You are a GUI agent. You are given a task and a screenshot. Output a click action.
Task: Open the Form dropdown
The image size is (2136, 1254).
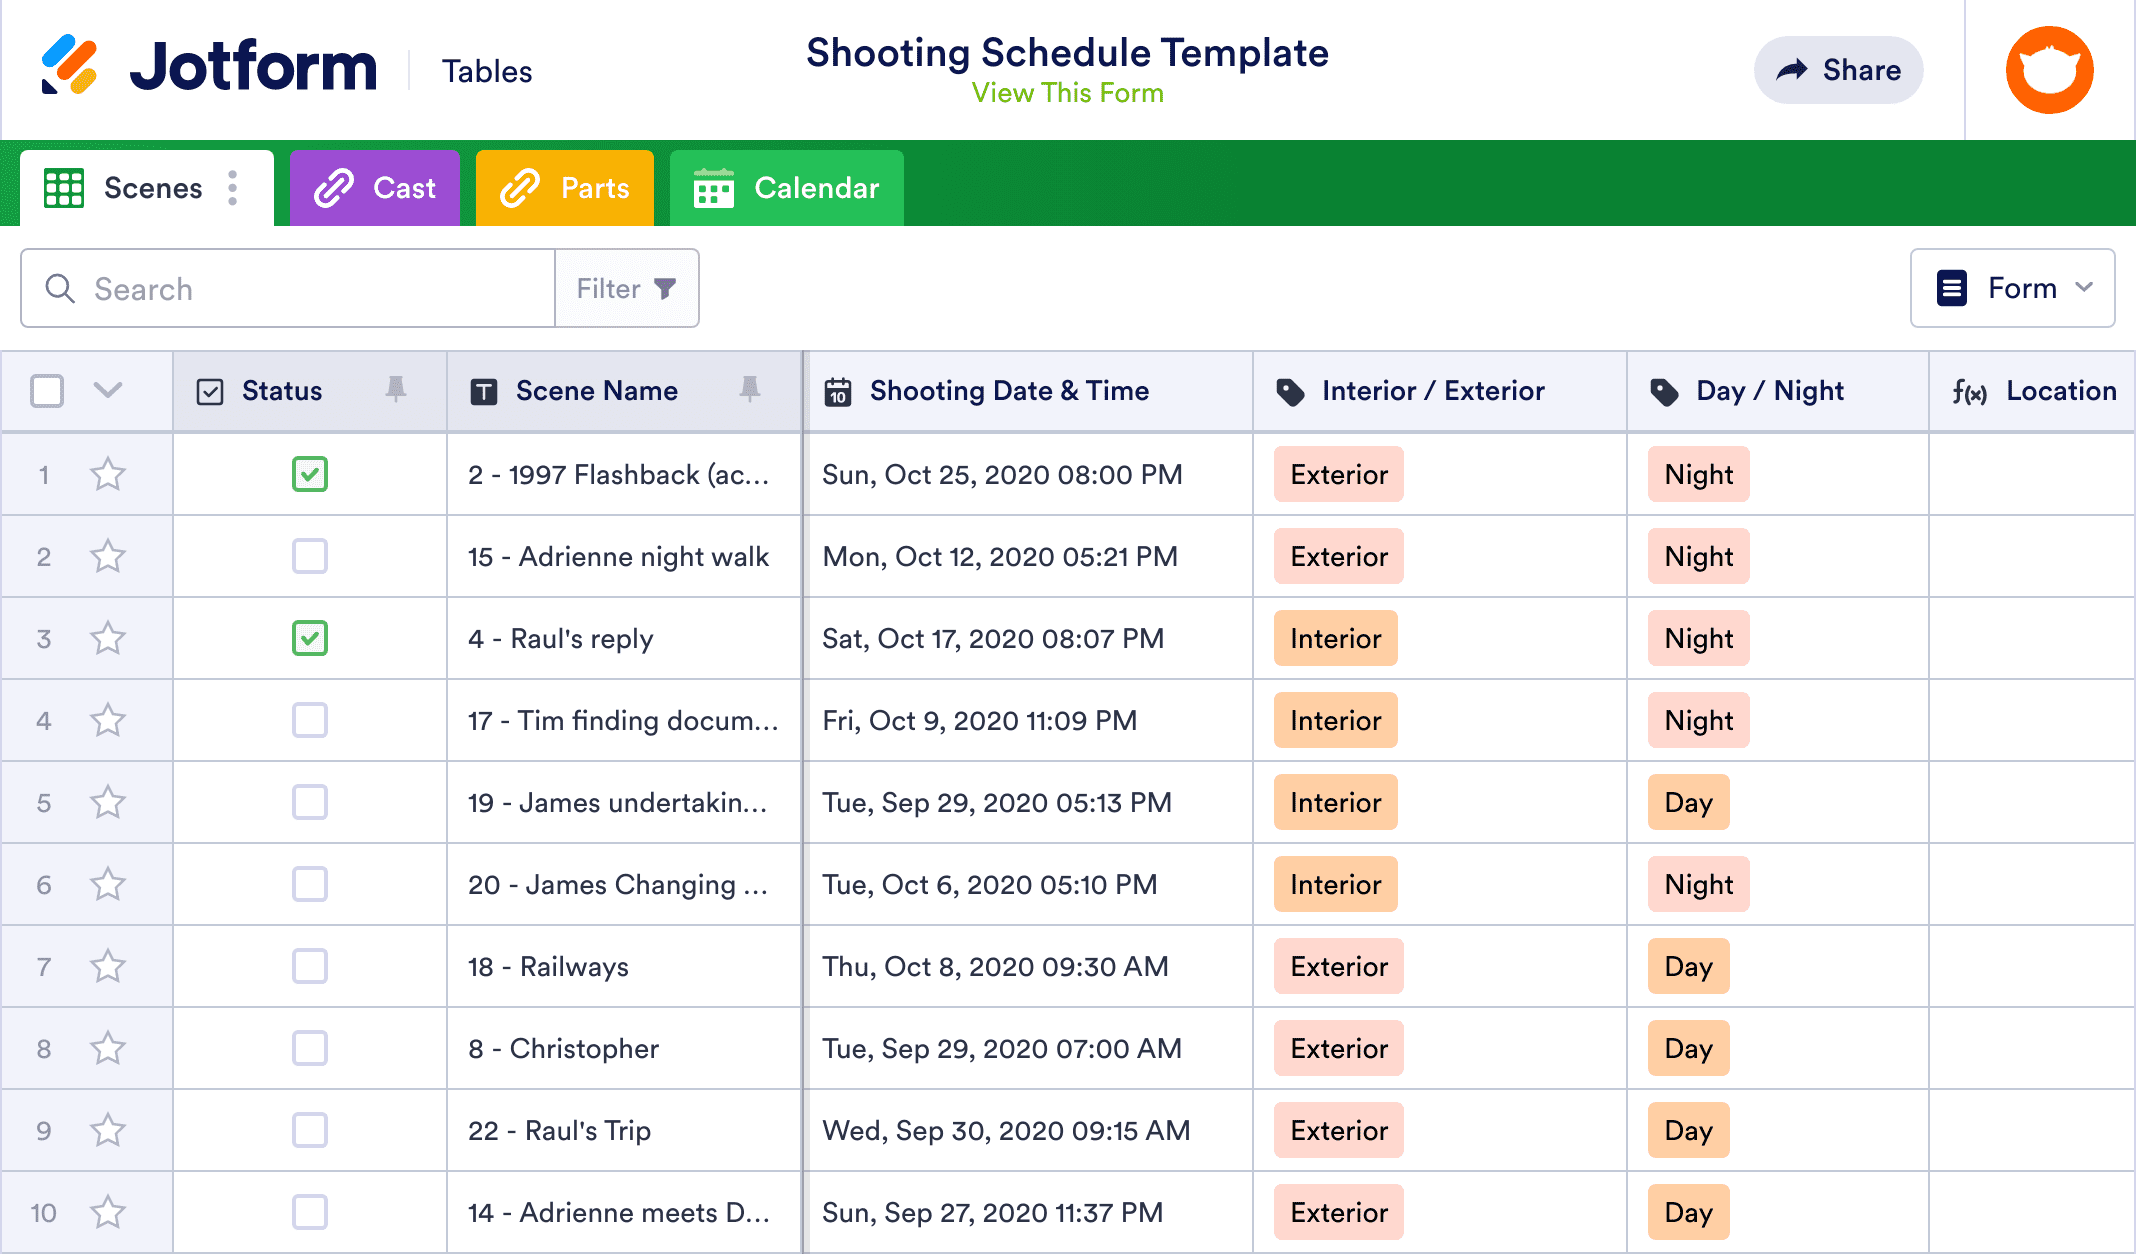pyautogui.click(x=2012, y=288)
